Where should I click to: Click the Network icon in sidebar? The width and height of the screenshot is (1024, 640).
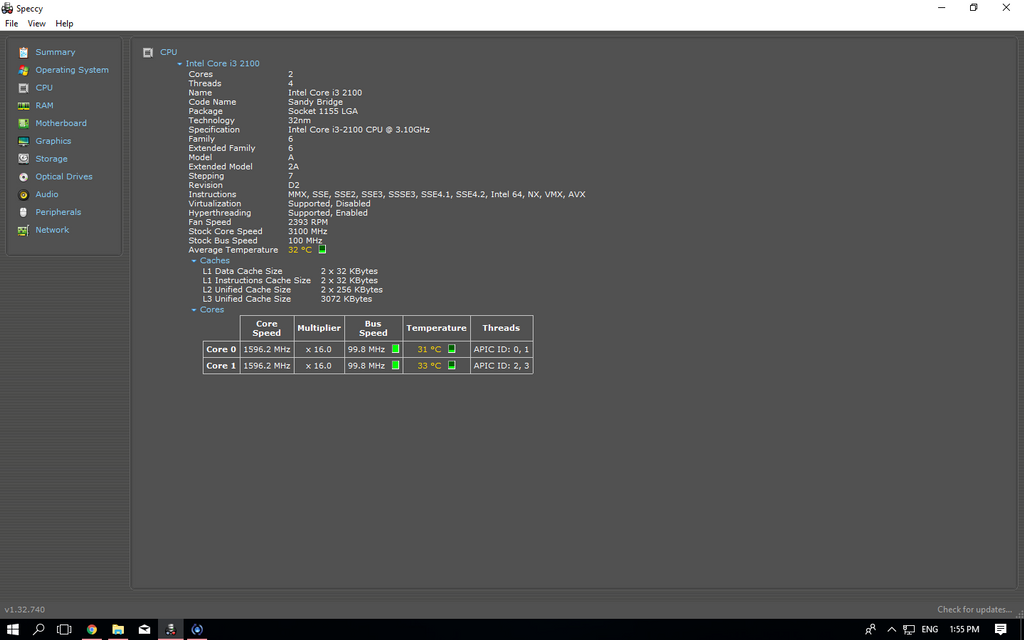[24, 230]
